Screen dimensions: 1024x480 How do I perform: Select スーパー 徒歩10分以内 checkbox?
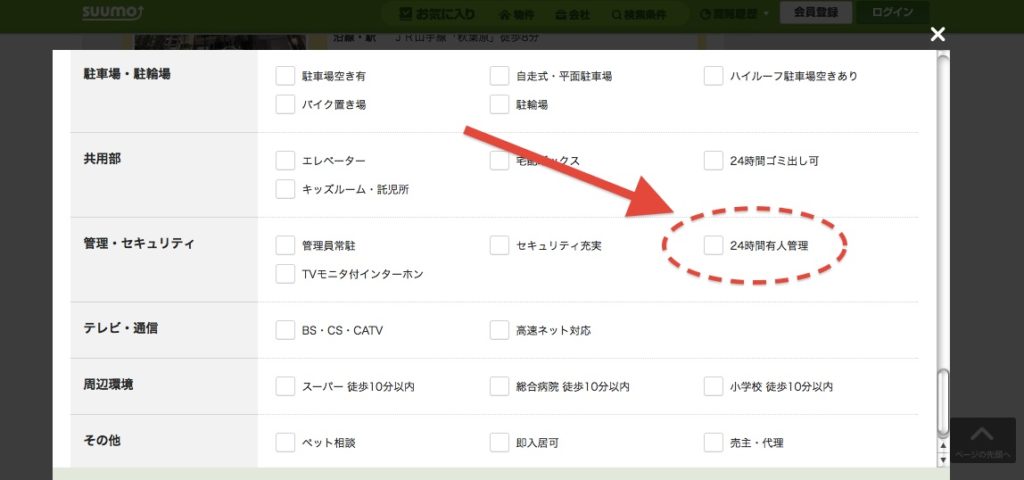(285, 387)
